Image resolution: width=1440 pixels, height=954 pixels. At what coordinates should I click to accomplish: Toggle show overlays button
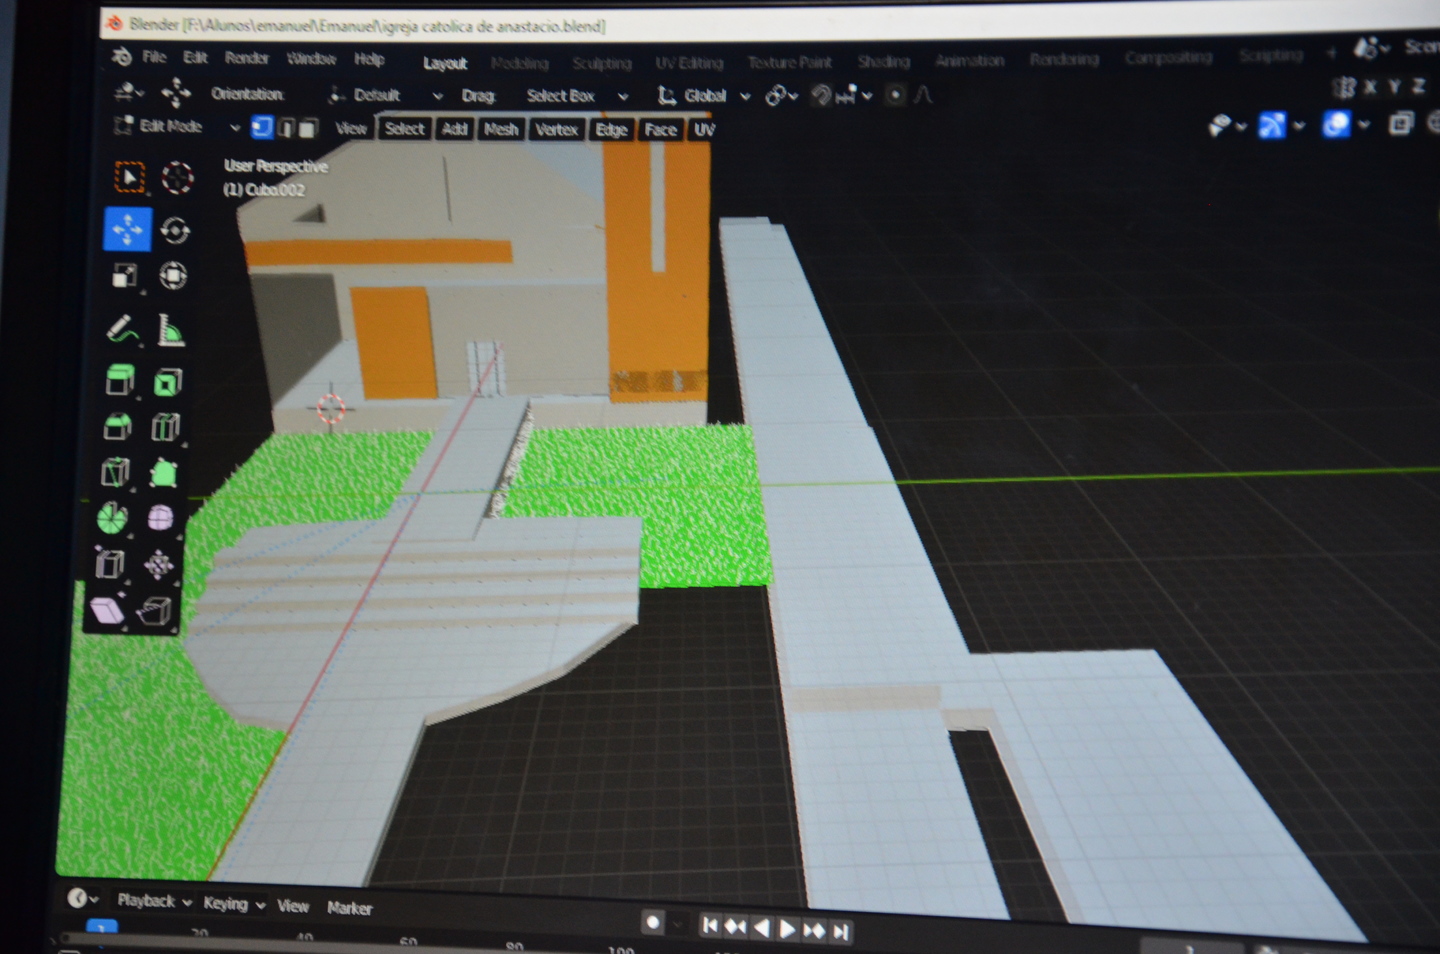pos(1336,124)
